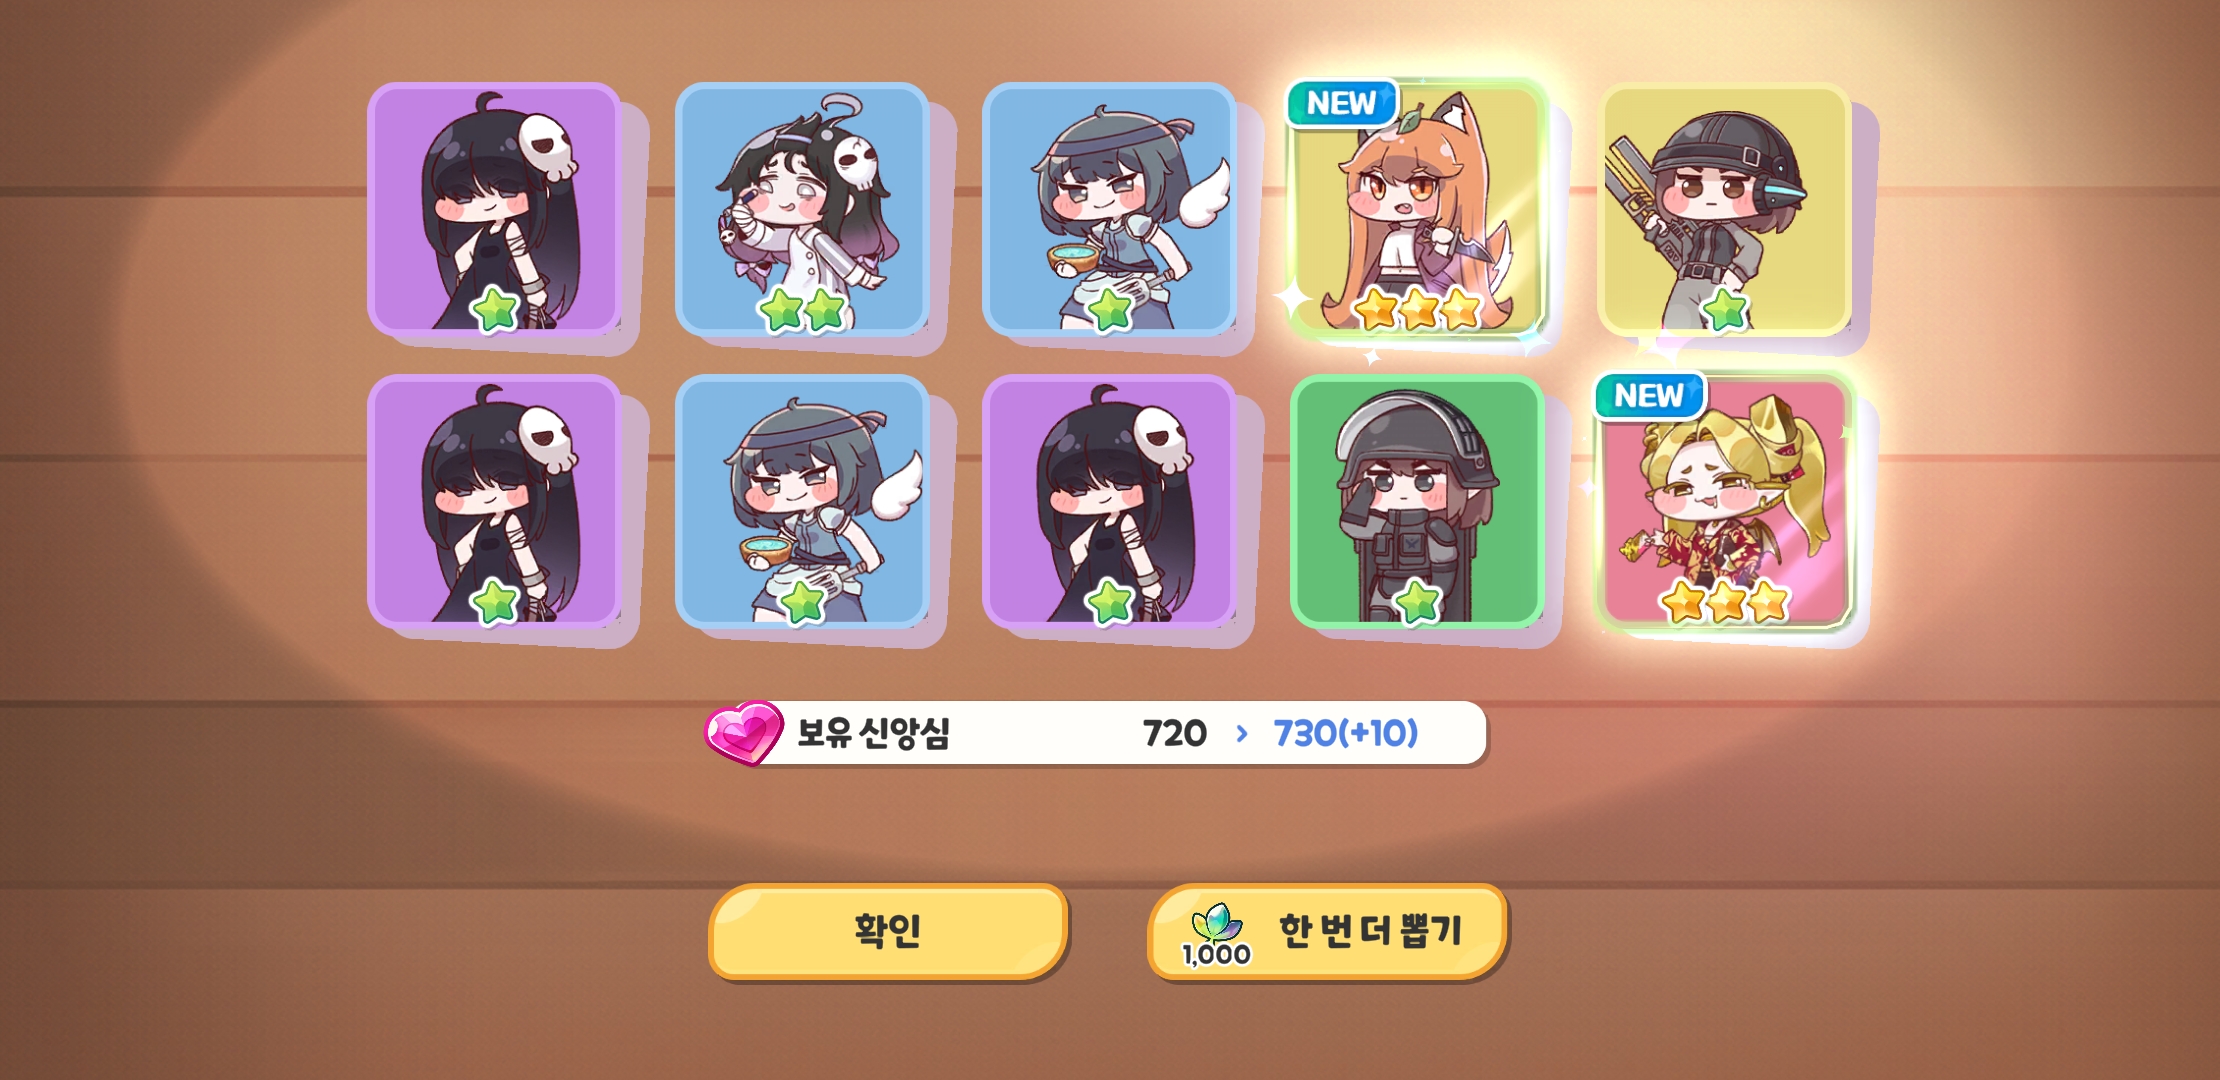Tap the bottom-row winged girl with bowl card
Image resolution: width=2220 pixels, height=1080 pixels.
pos(802,502)
